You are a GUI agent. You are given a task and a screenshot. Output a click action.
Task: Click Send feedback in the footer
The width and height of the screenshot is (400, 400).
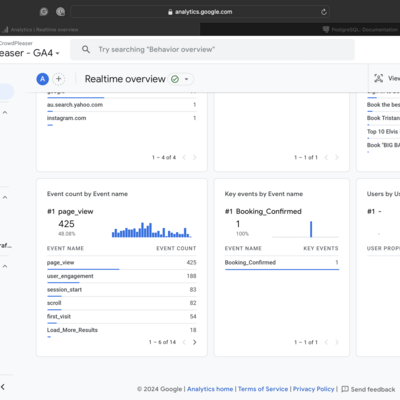click(x=368, y=389)
